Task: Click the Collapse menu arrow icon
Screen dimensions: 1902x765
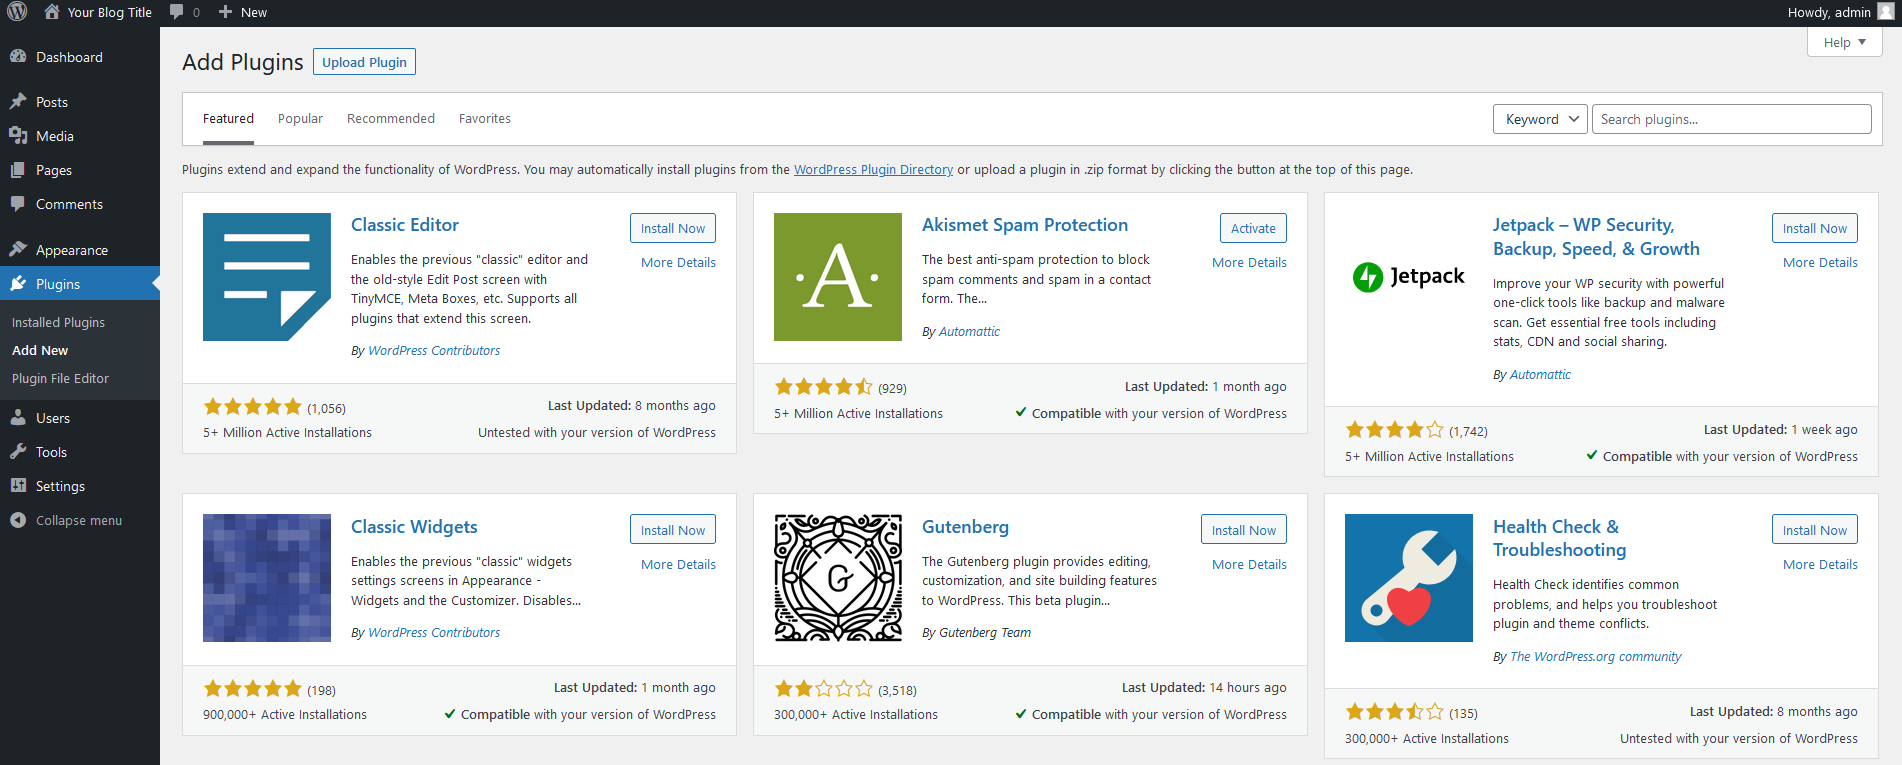Action: [18, 520]
